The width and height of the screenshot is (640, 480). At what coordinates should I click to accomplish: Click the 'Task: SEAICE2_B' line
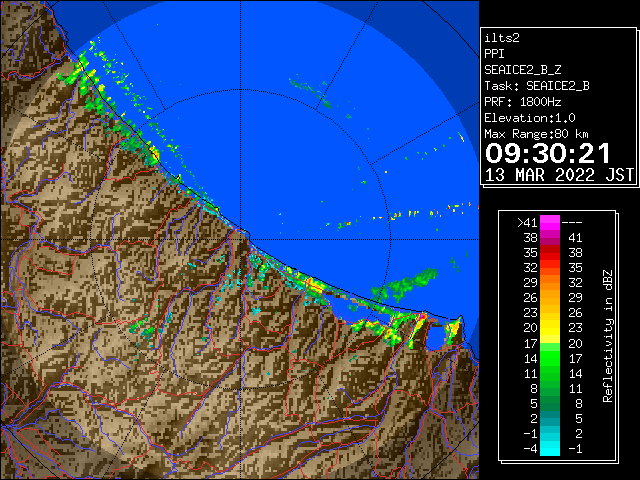(x=536, y=86)
